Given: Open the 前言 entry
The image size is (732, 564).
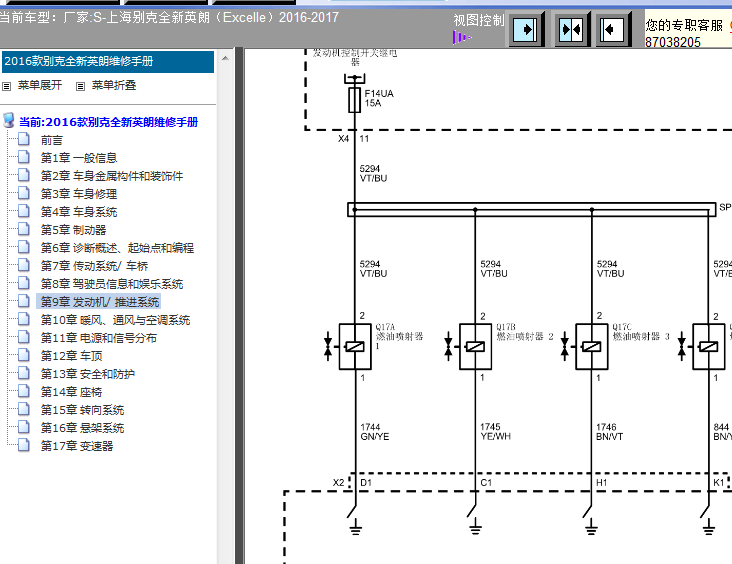Looking at the screenshot, I should coord(51,140).
